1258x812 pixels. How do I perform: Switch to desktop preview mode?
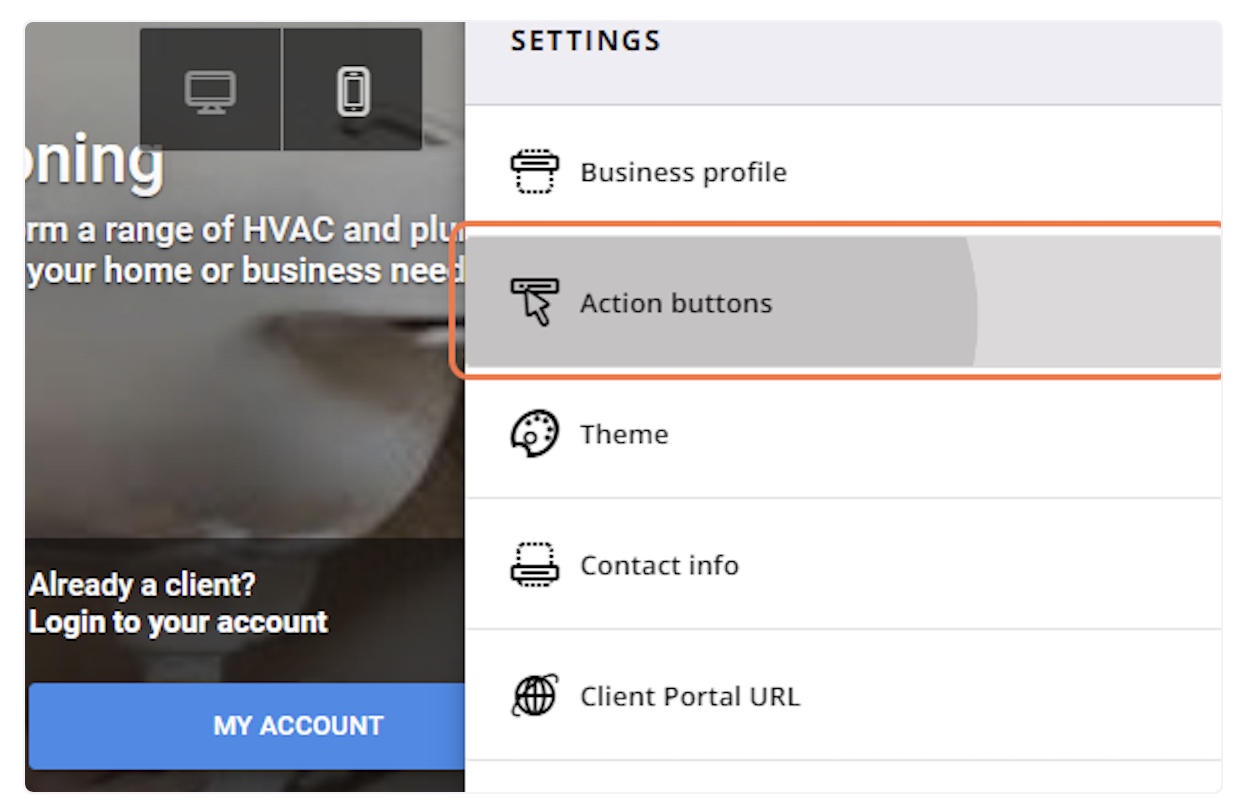pyautogui.click(x=211, y=91)
